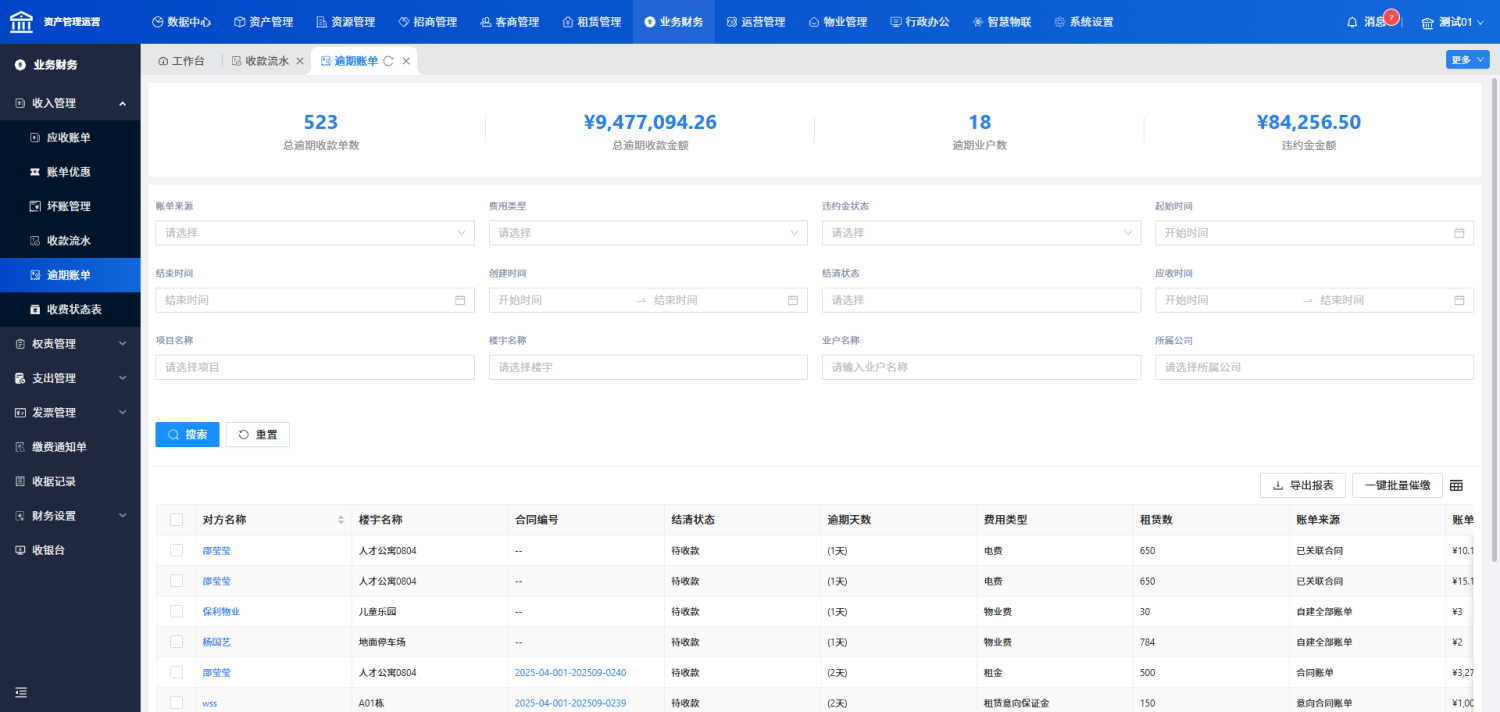
Task: Check the first 邵莹莹 电费 row checkbox
Action: [177, 550]
